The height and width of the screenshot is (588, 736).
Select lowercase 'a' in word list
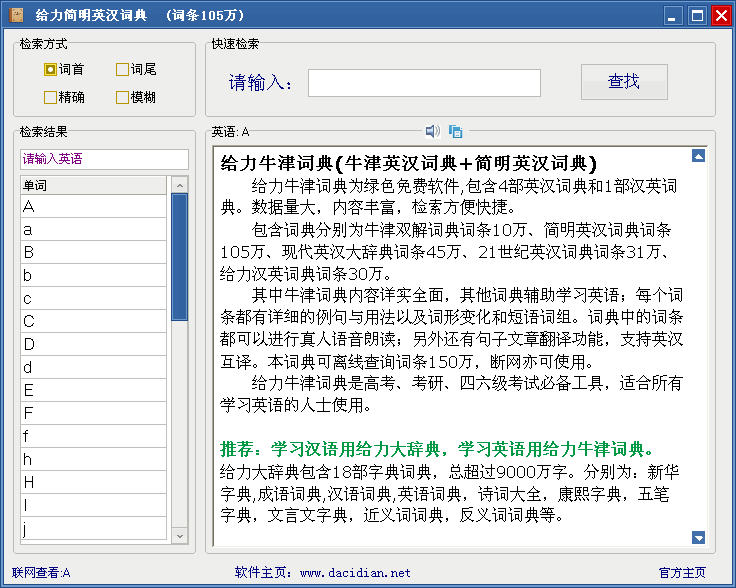click(x=93, y=229)
